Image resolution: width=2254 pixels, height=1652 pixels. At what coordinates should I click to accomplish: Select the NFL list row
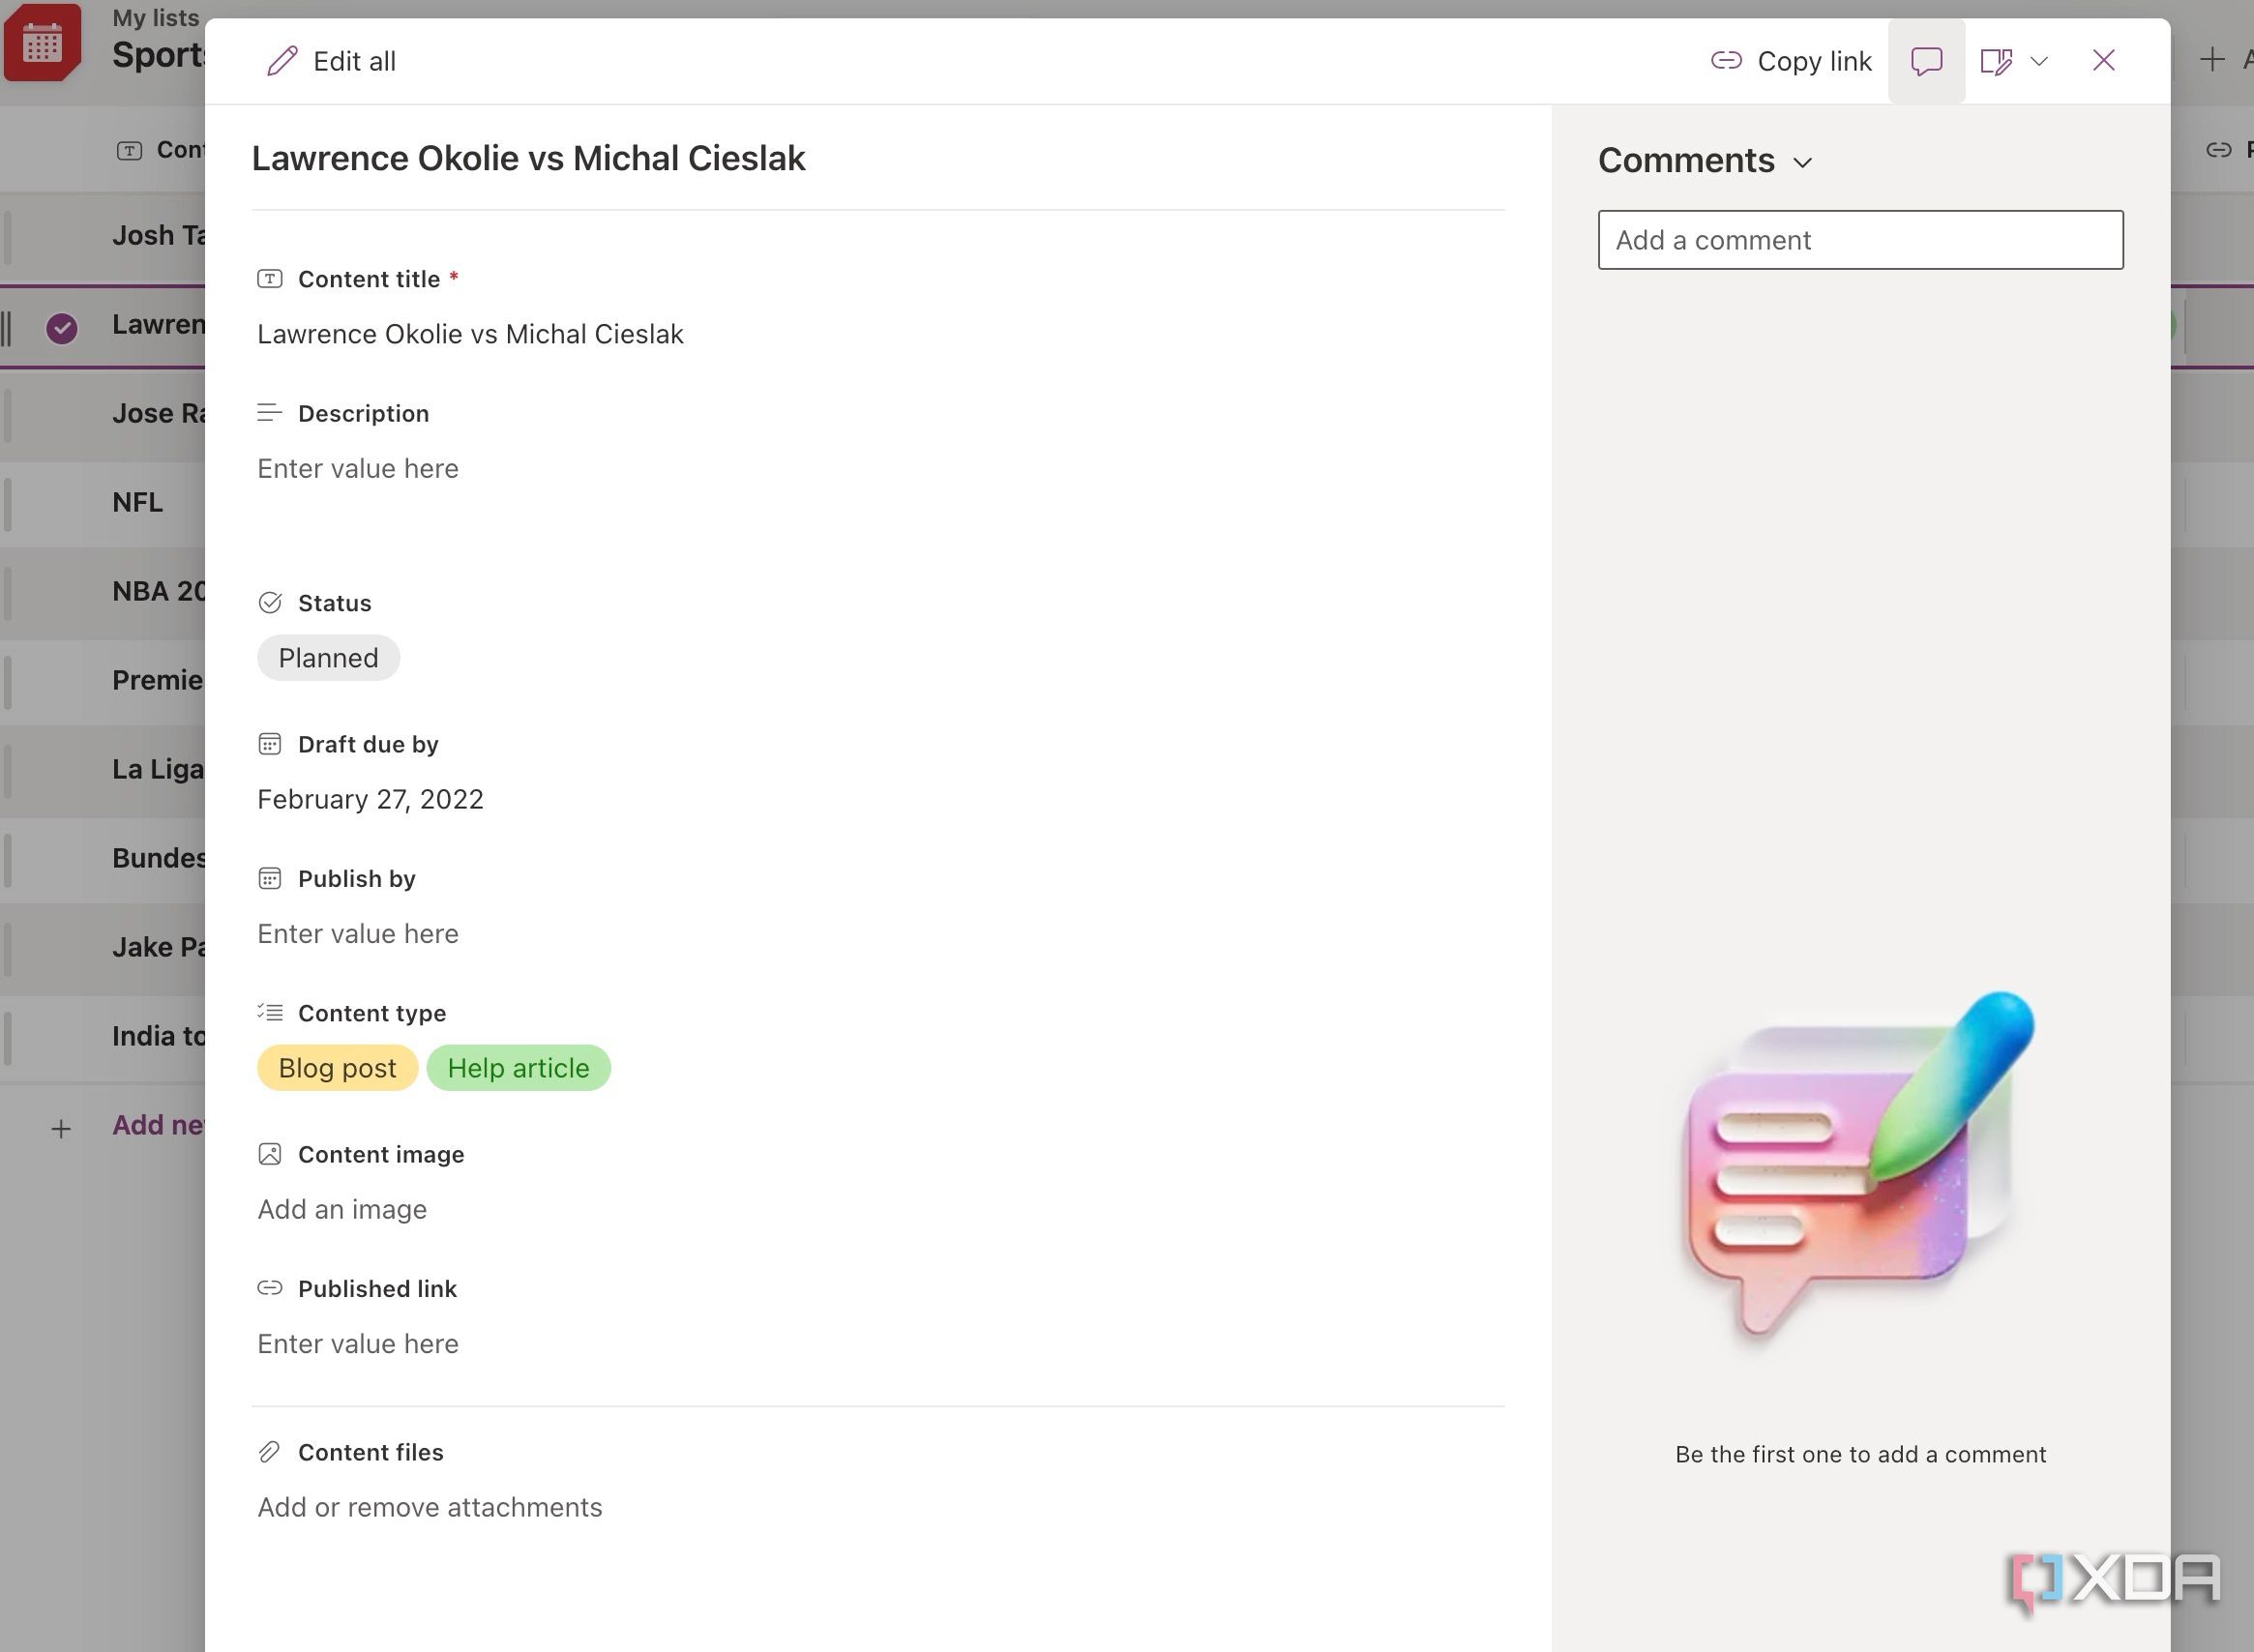[x=137, y=502]
